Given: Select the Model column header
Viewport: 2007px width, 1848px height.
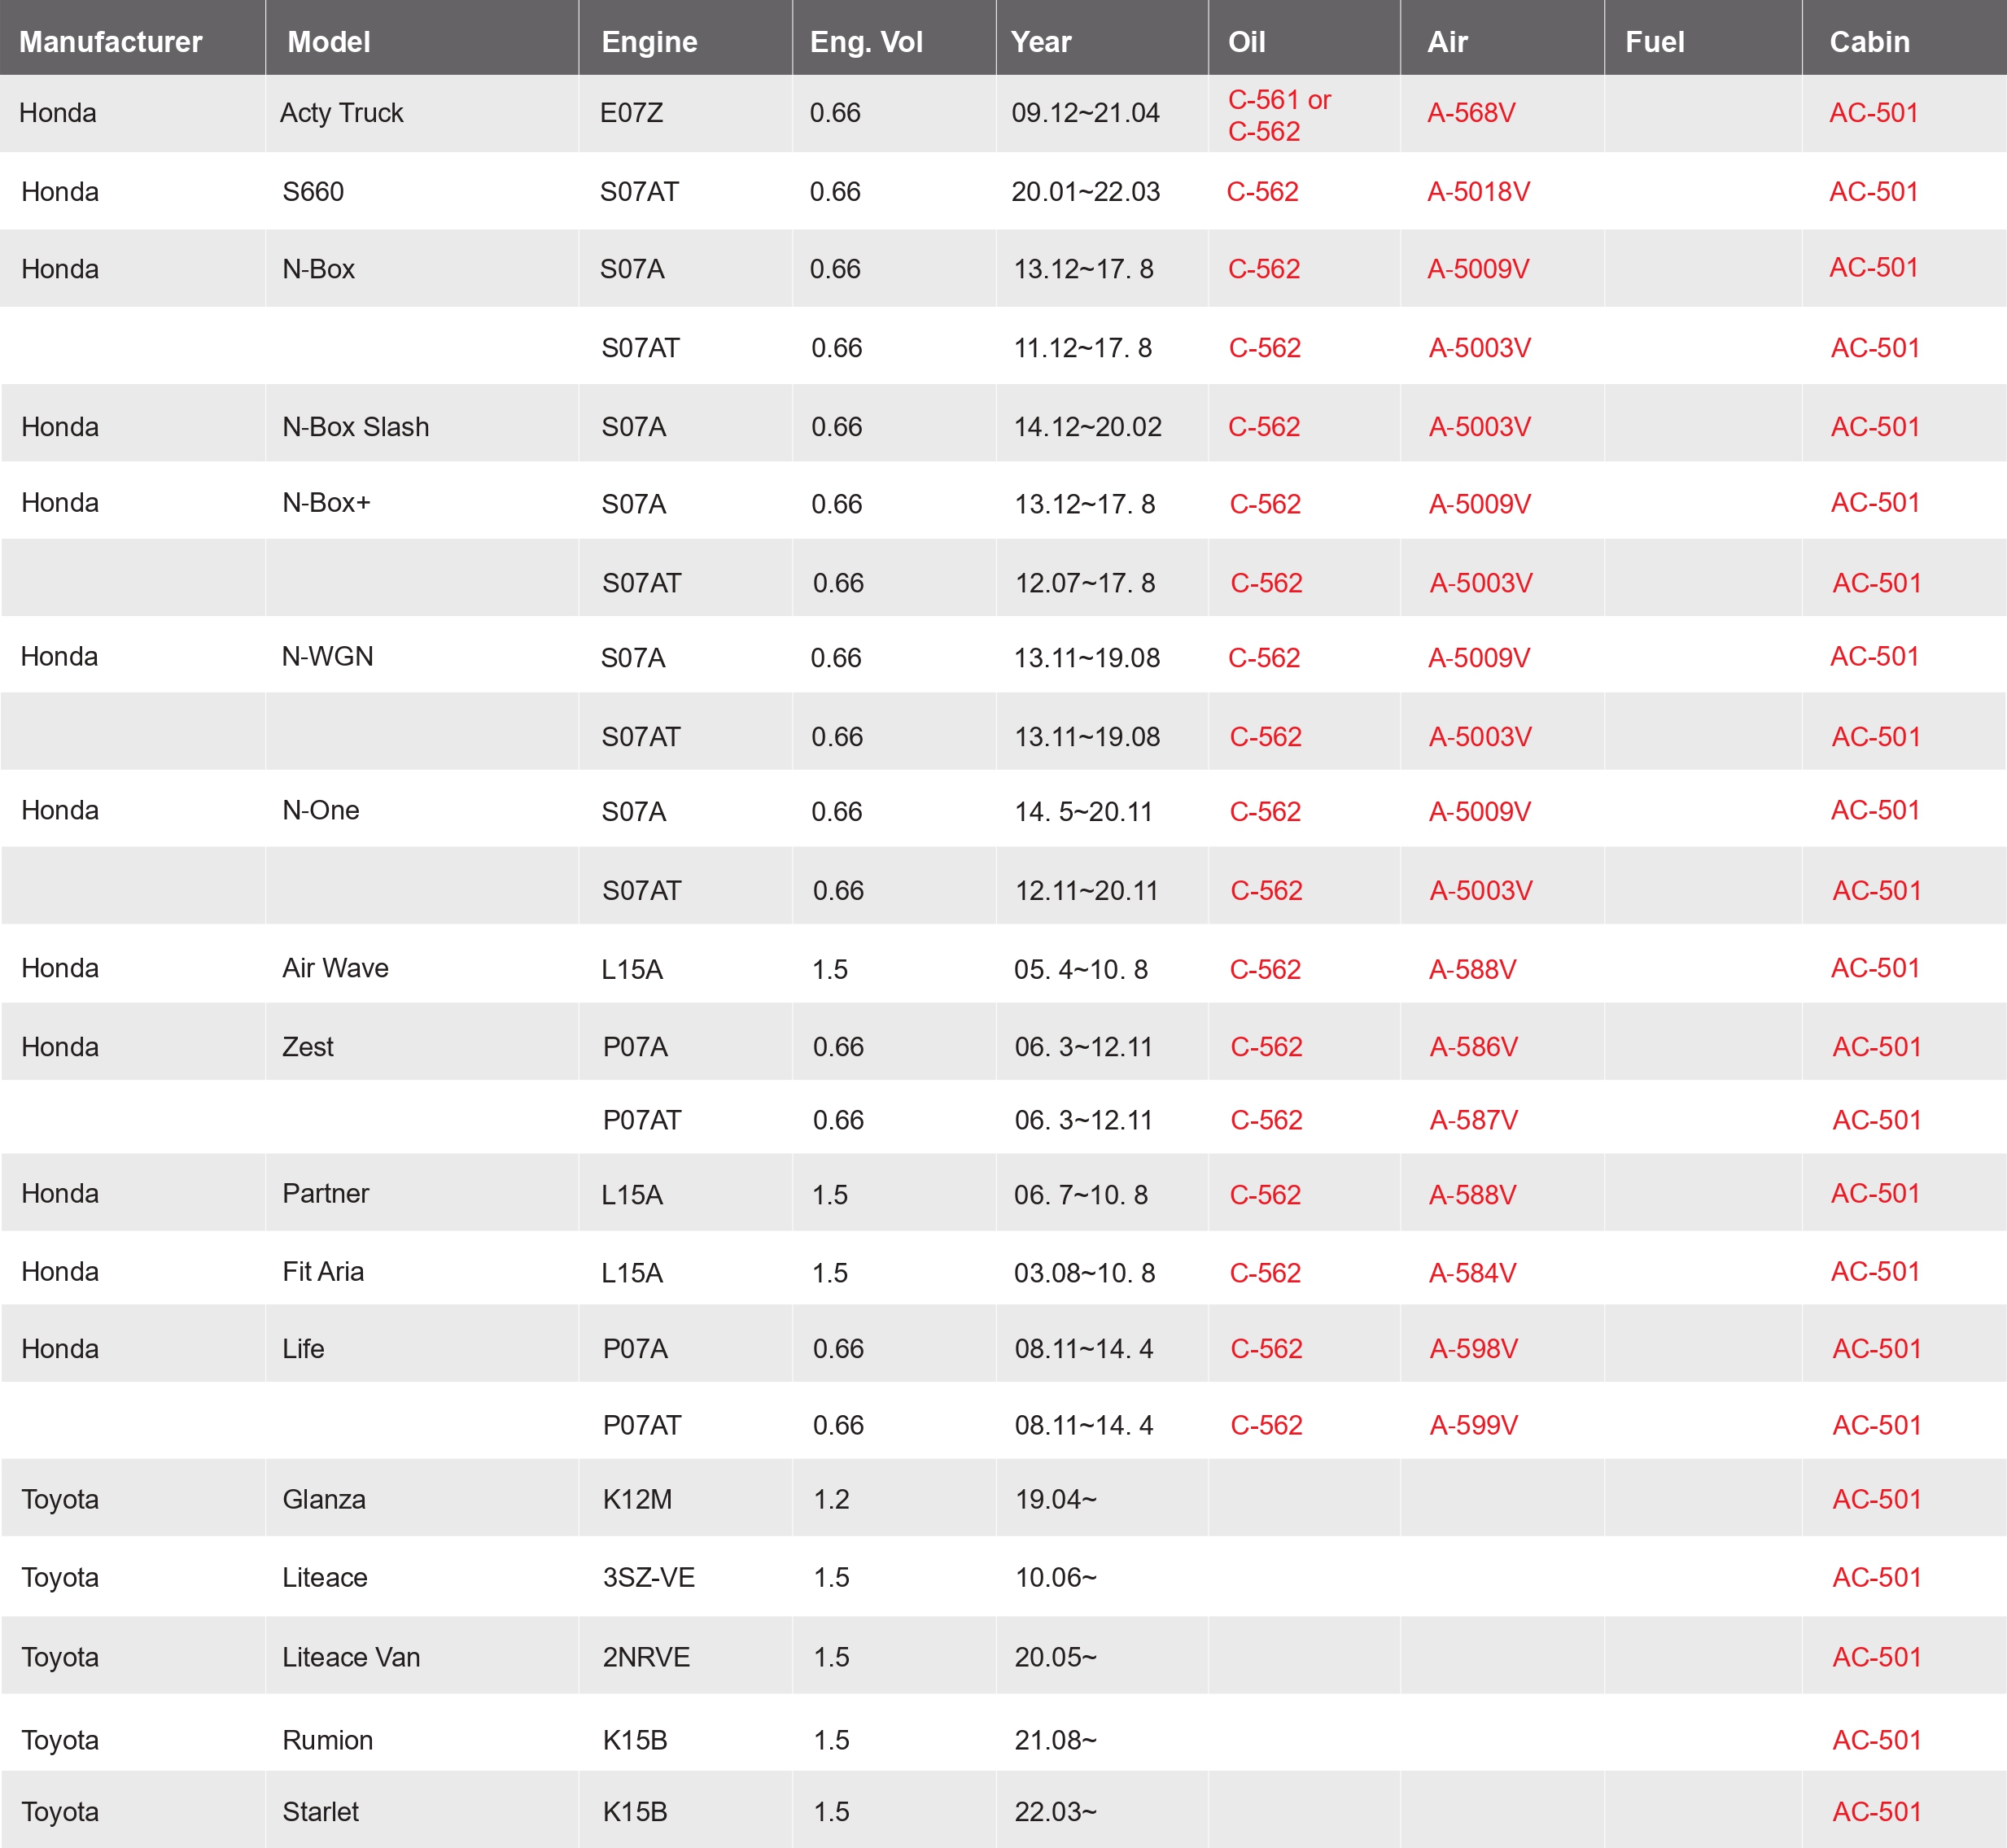Looking at the screenshot, I should pos(329,42).
